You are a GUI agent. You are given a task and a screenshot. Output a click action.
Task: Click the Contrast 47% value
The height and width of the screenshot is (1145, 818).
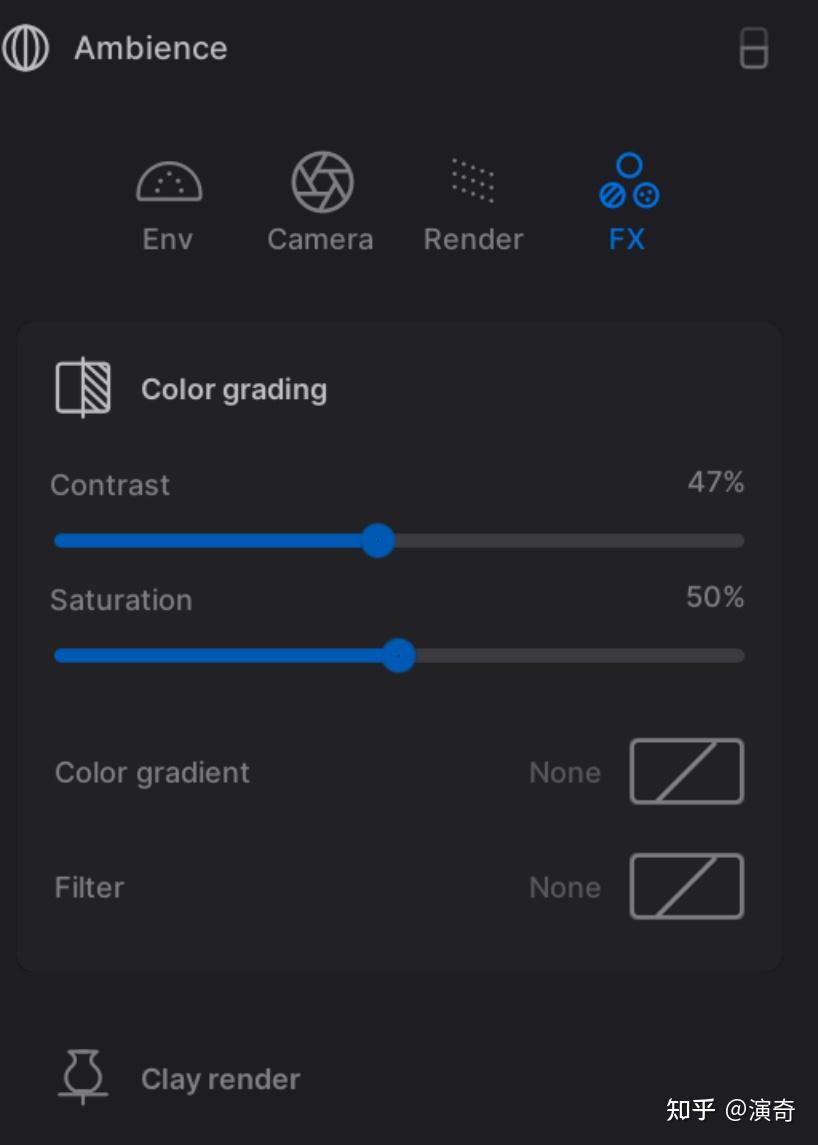715,483
